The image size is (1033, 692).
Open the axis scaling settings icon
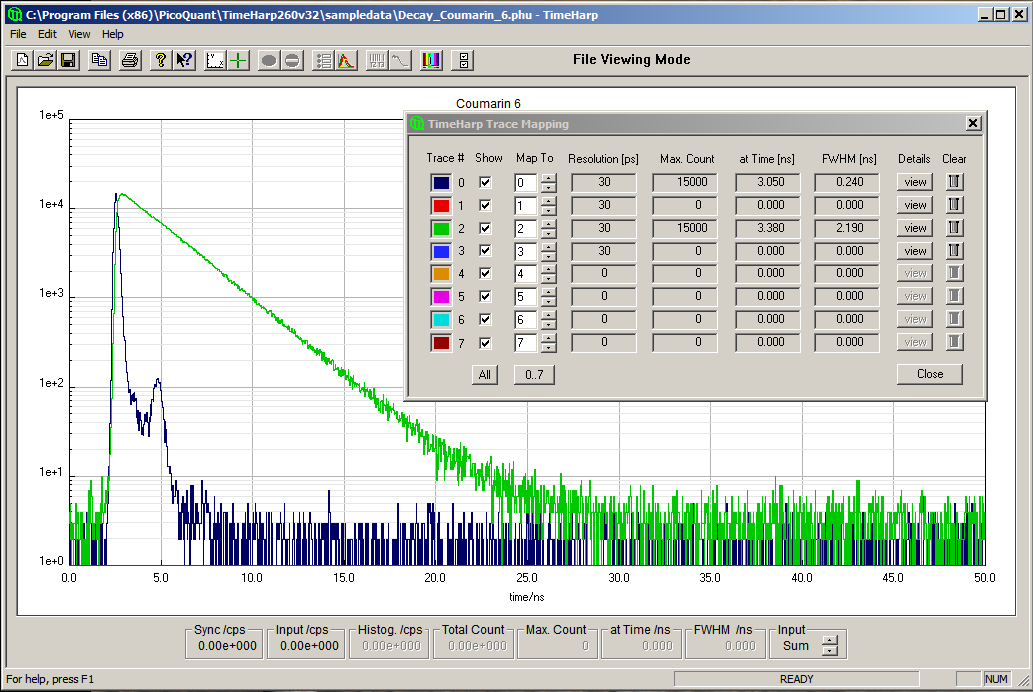[x=214, y=60]
